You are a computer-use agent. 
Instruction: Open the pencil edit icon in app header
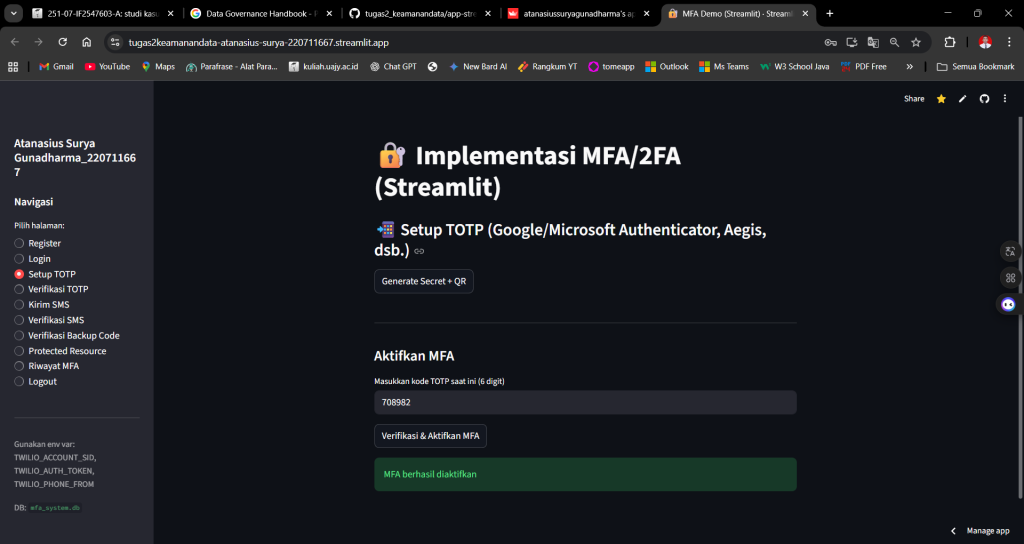[x=963, y=99]
